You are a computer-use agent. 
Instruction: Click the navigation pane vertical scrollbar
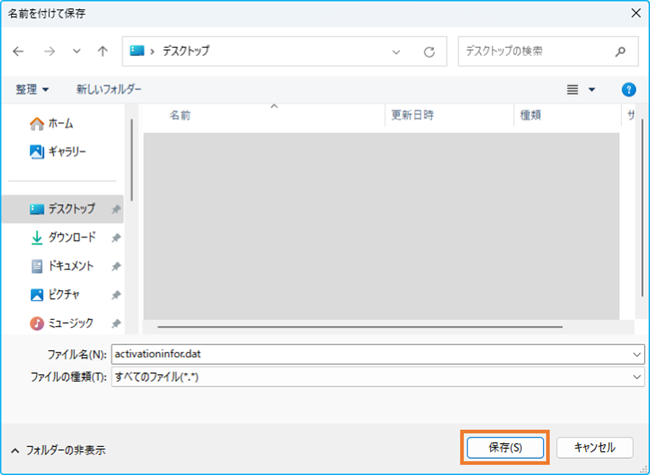click(x=132, y=160)
